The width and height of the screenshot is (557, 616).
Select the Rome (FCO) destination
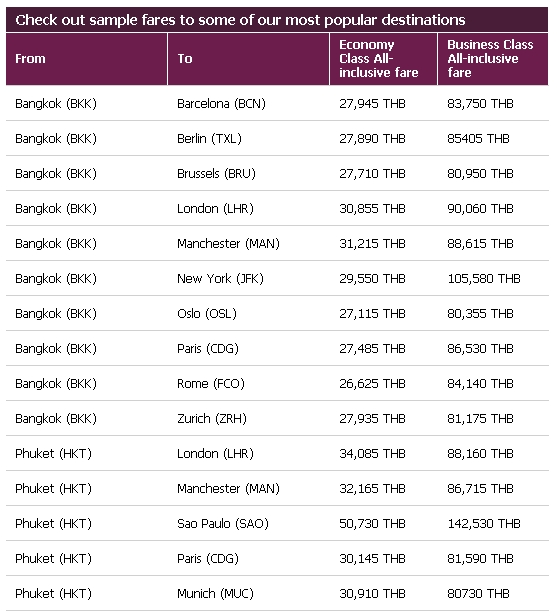pyautogui.click(x=211, y=383)
